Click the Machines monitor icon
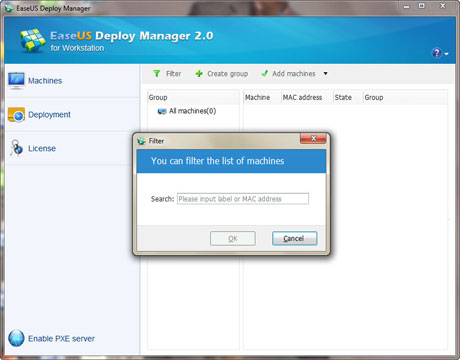460x360 pixels. [16, 81]
